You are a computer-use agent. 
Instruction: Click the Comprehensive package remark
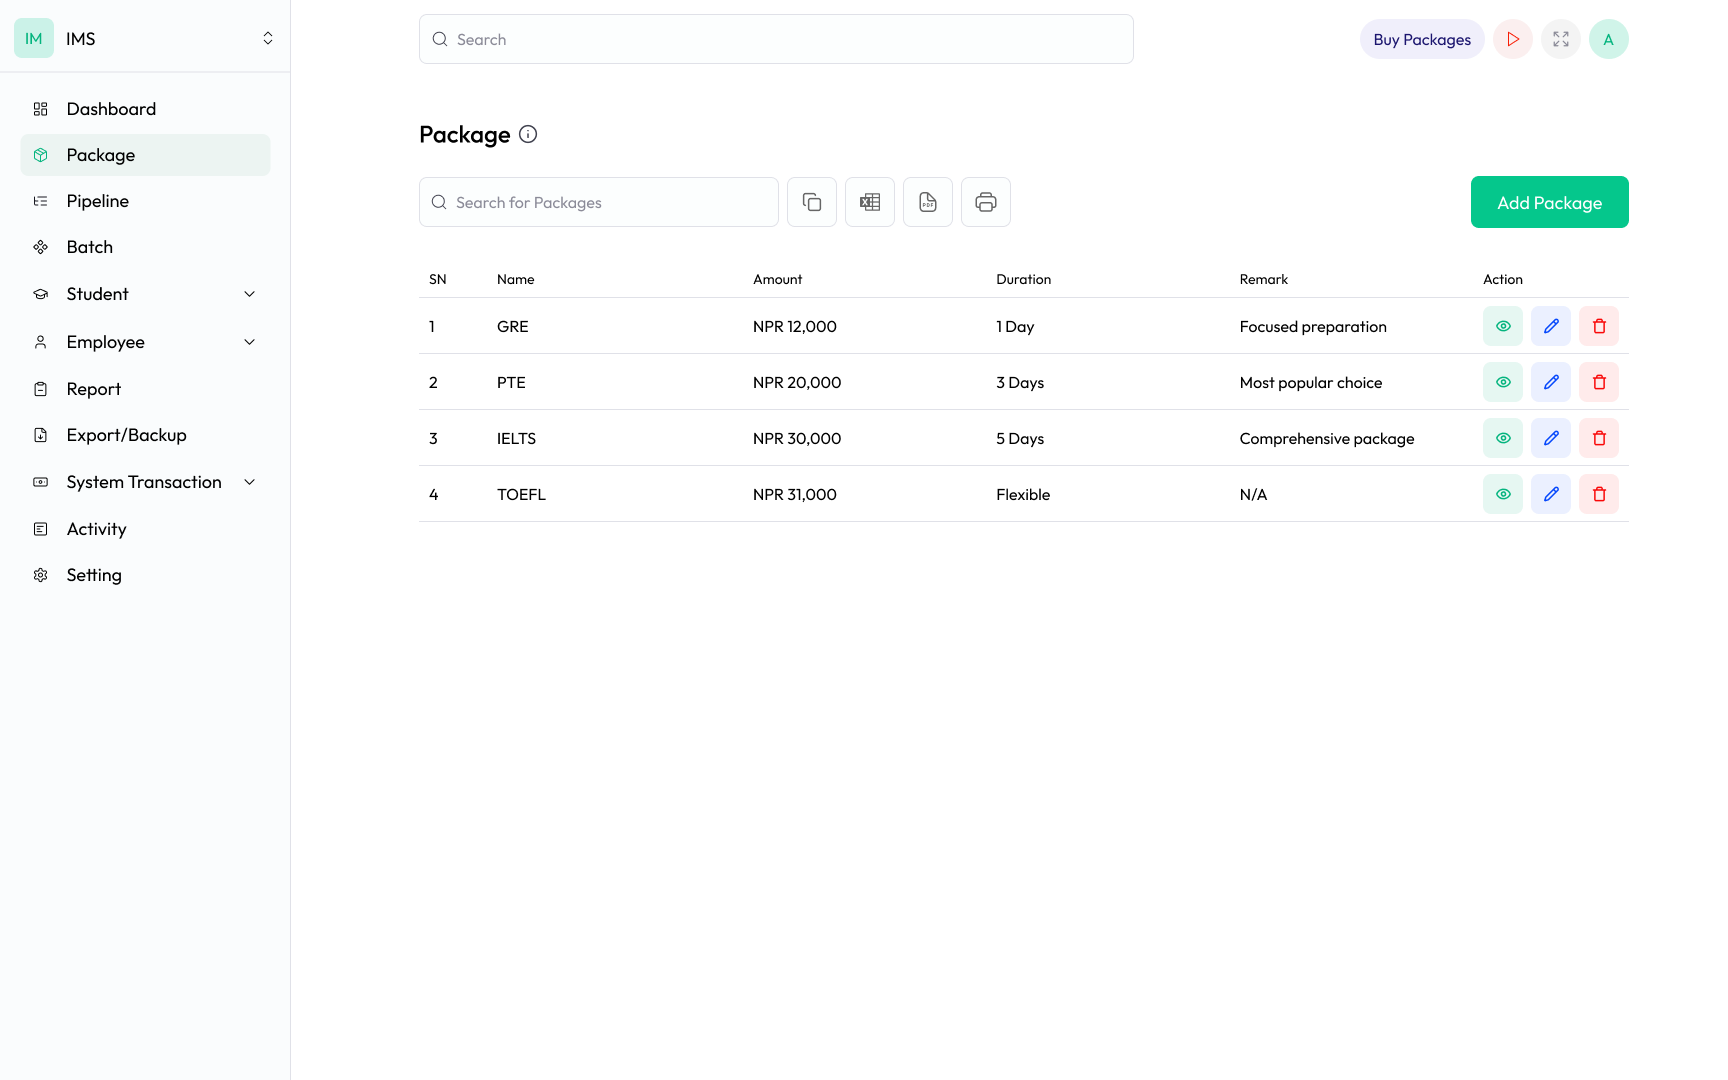(x=1327, y=438)
